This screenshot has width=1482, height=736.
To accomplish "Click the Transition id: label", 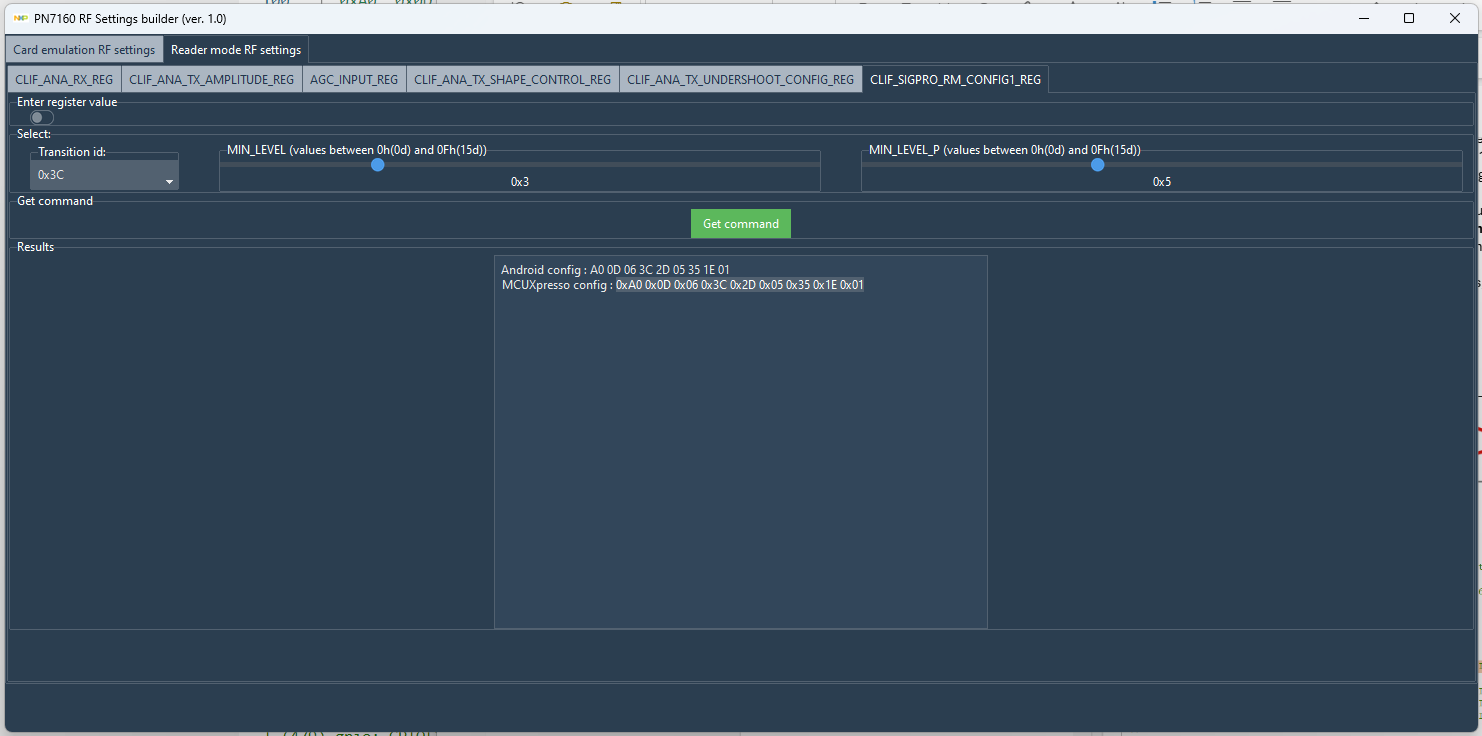I will coord(72,152).
